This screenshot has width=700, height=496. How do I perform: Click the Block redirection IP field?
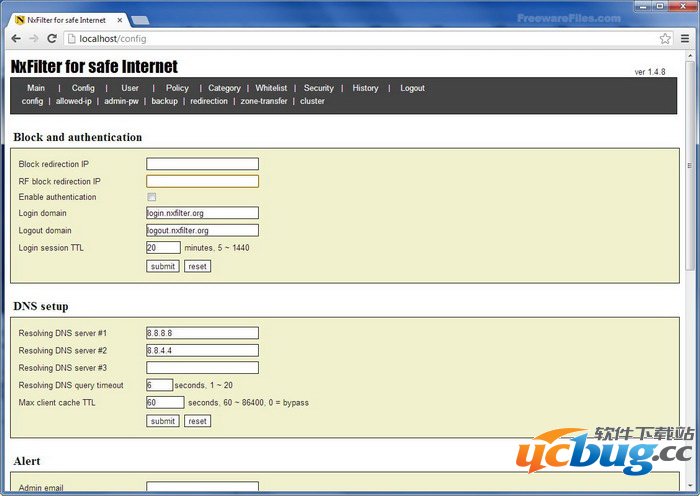(202, 164)
